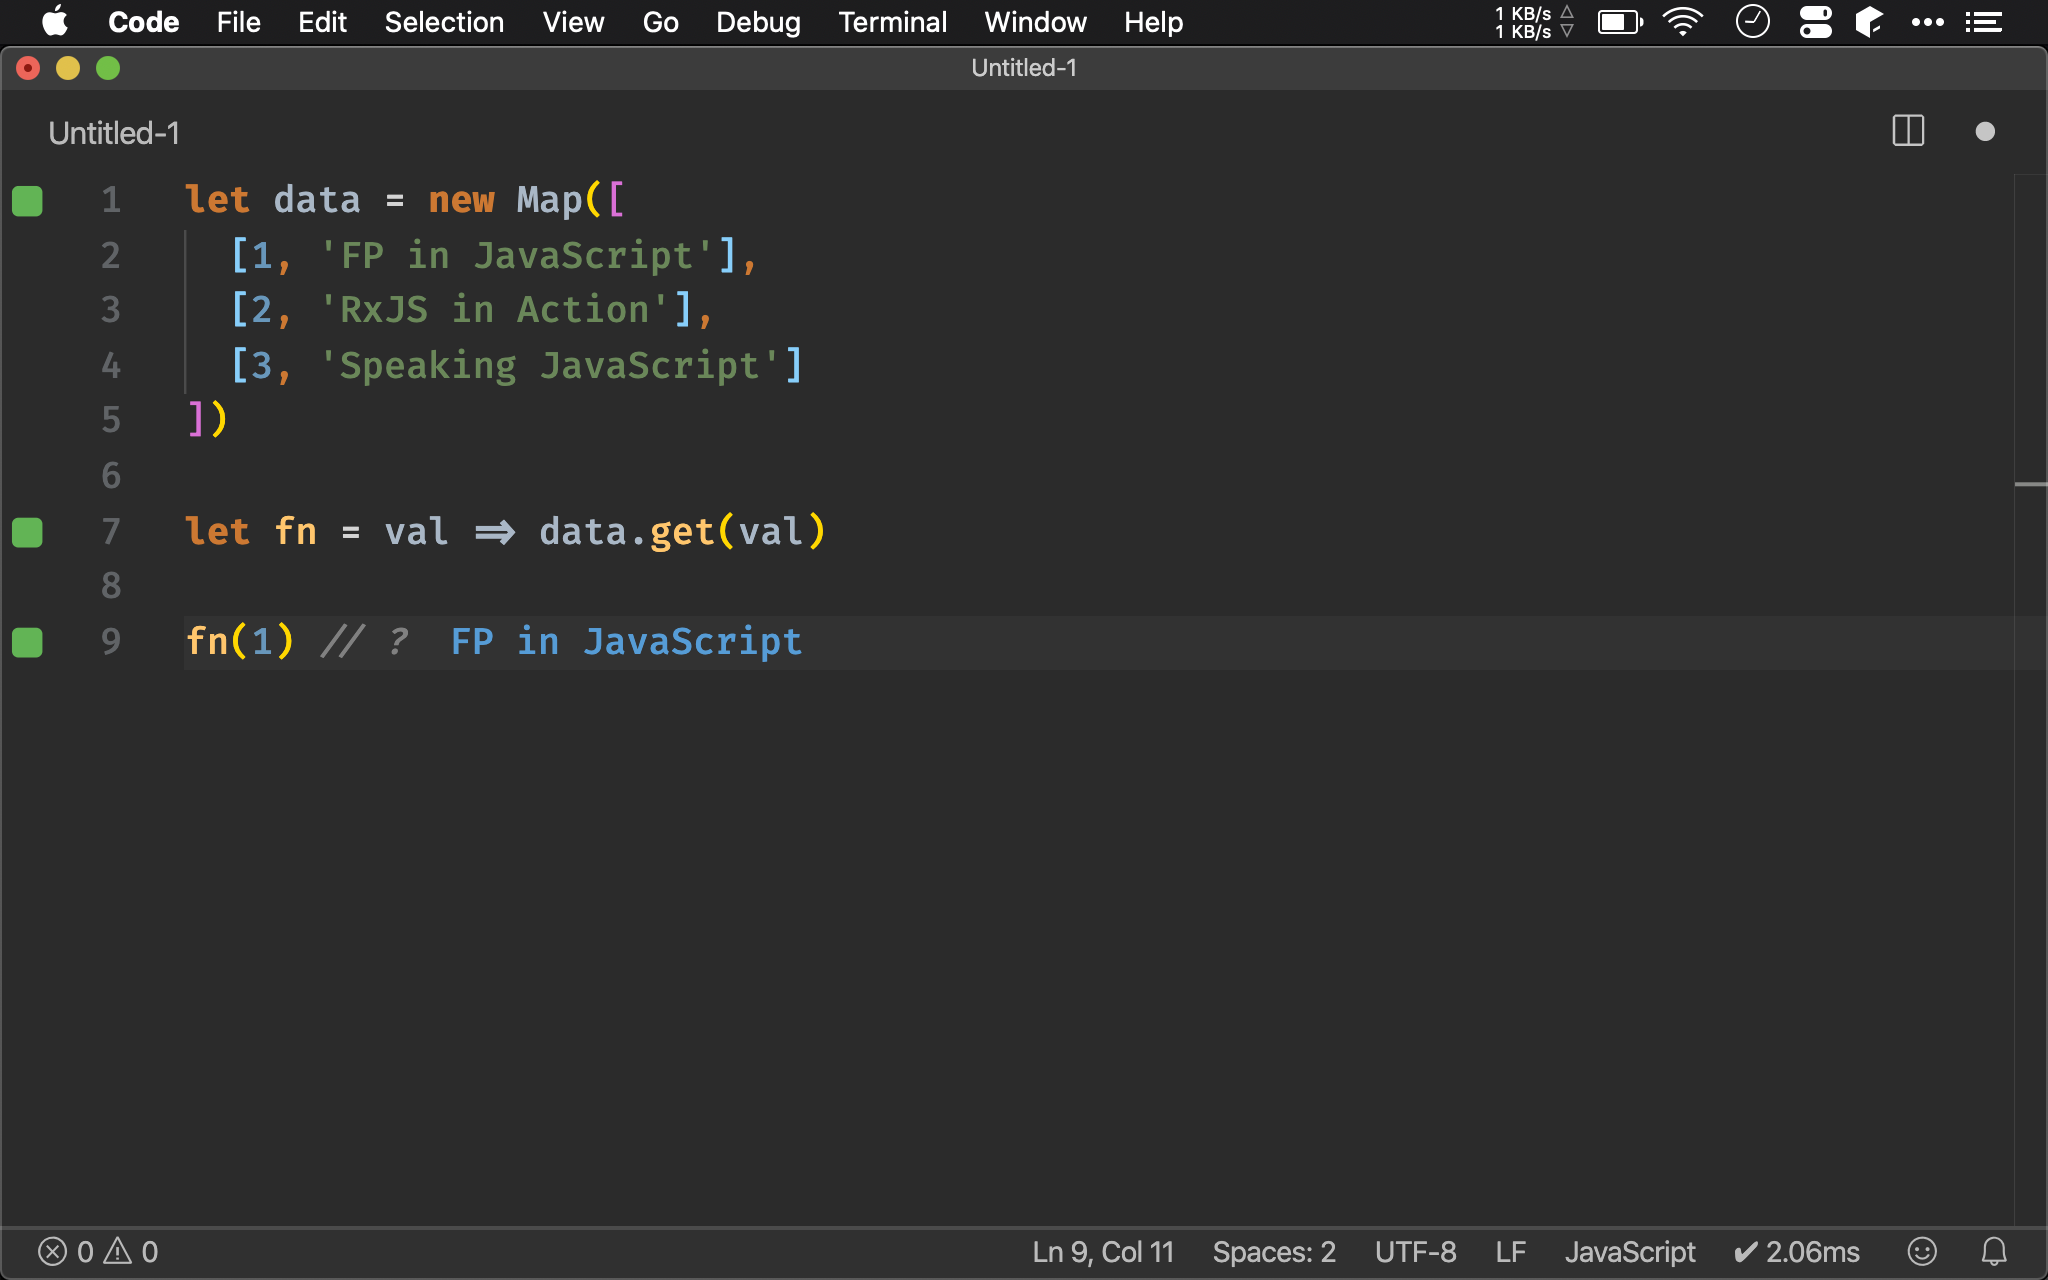Click the network speed KB/s indicator

click(x=1534, y=22)
